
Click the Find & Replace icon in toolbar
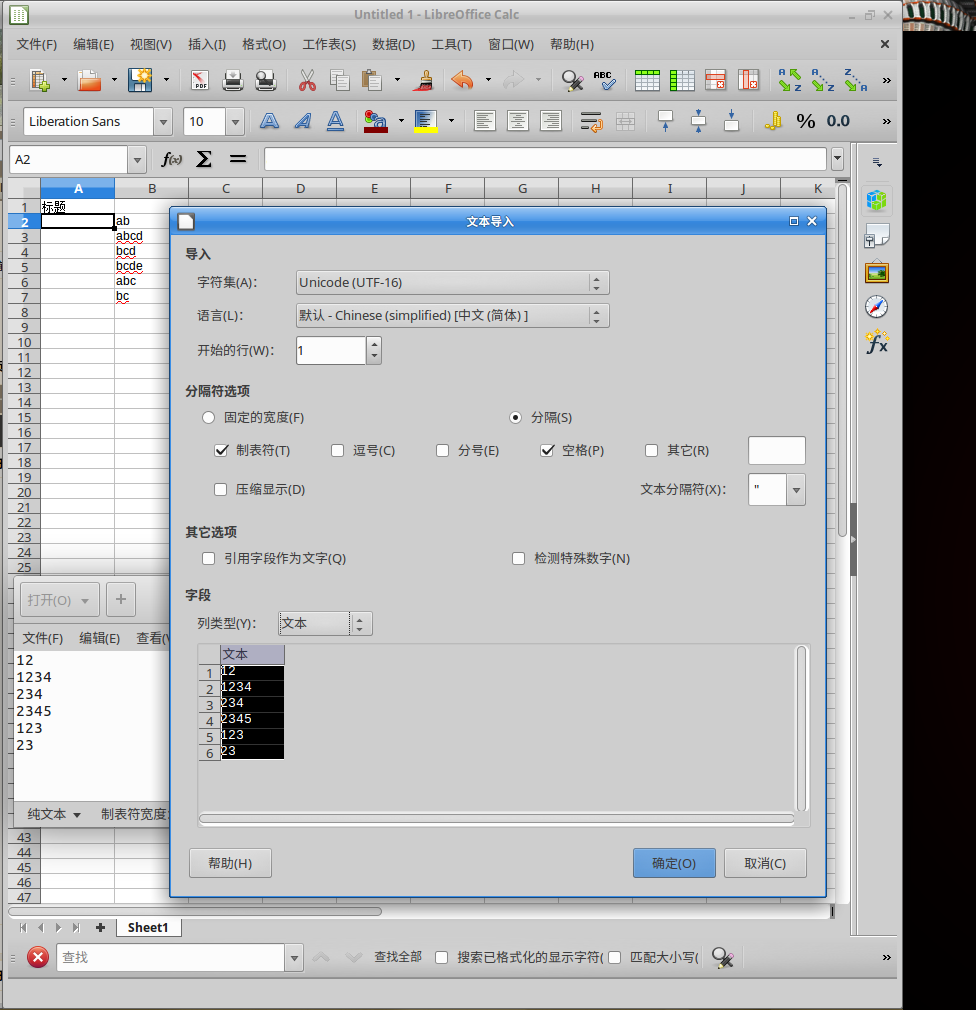coord(572,81)
